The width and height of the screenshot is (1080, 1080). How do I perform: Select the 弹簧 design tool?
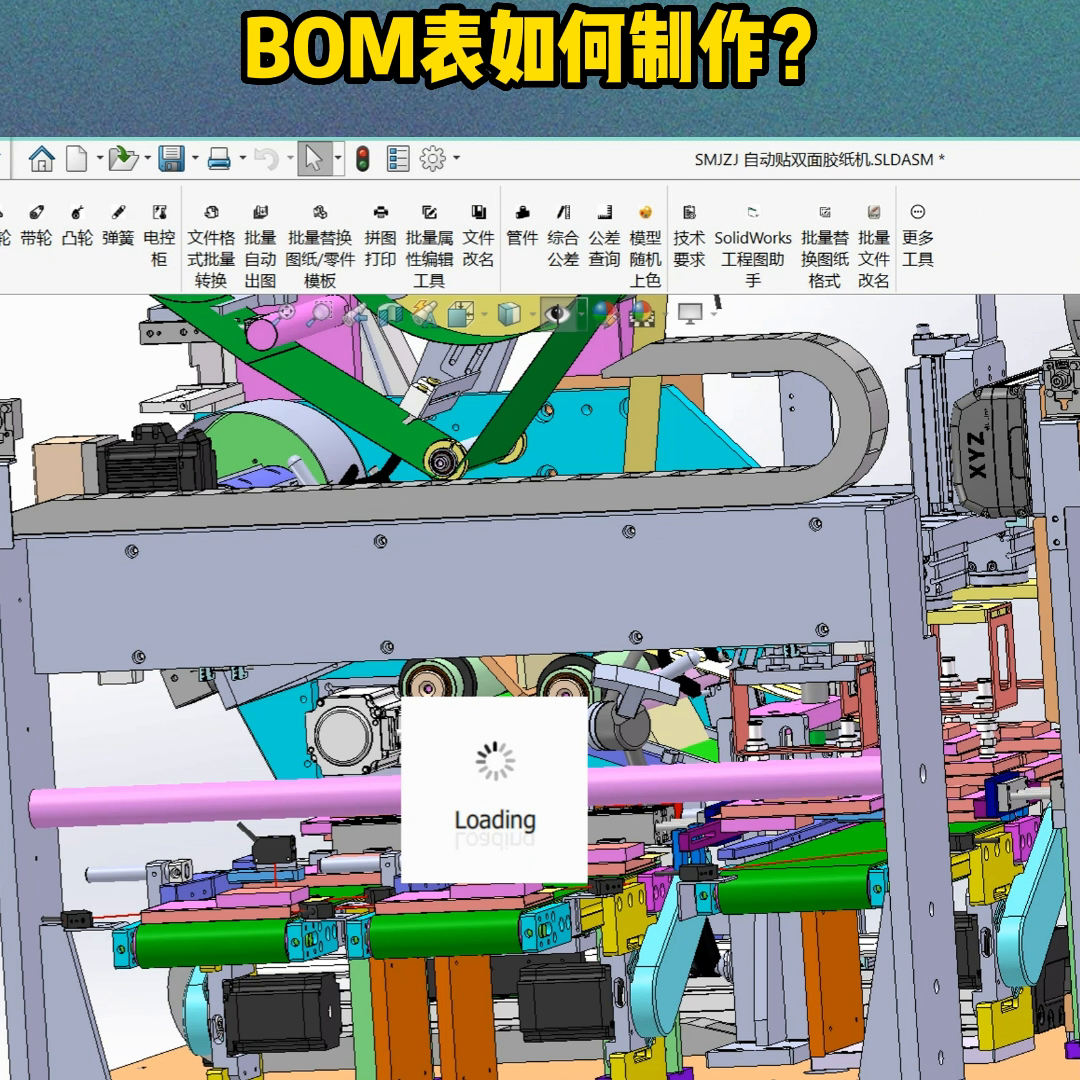(120, 230)
